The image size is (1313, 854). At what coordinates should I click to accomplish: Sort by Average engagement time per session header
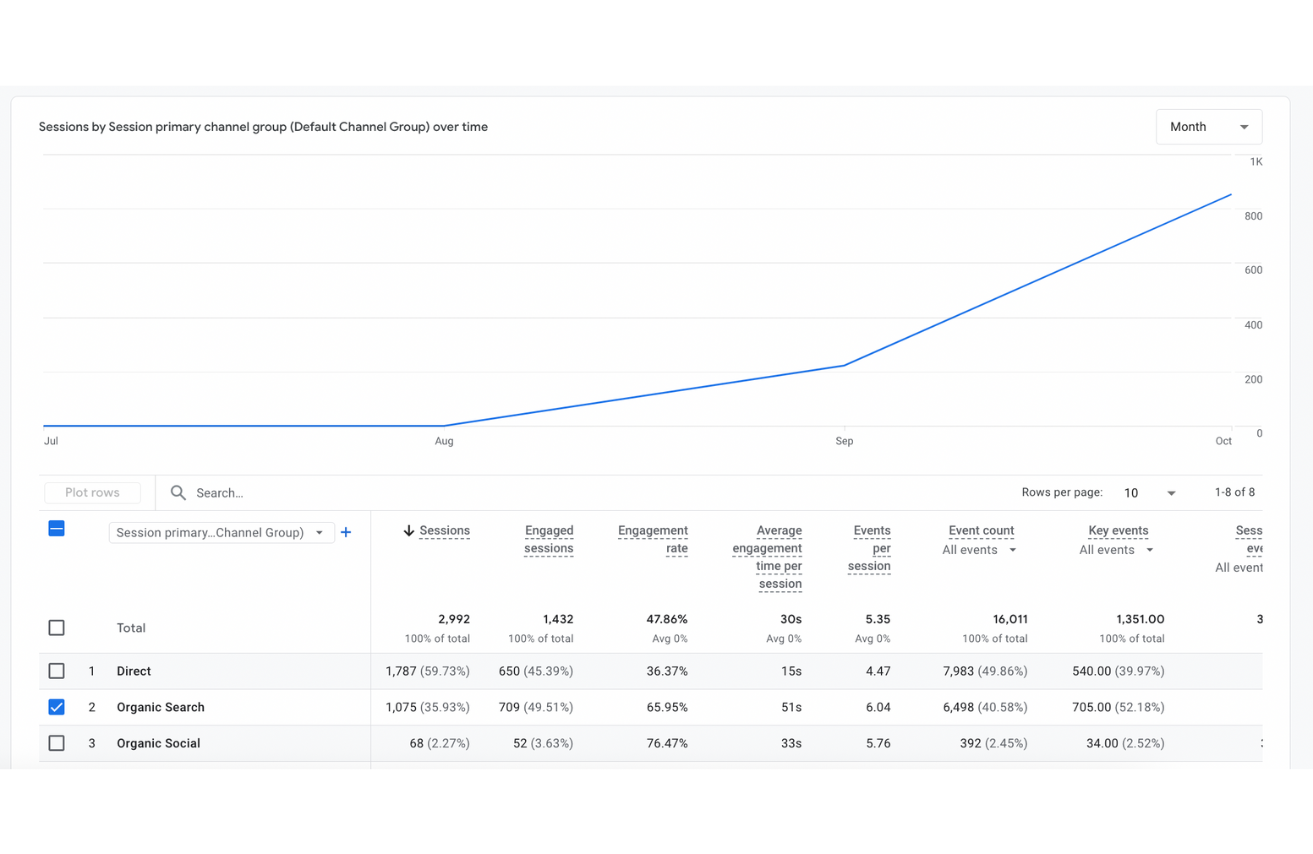coord(767,557)
